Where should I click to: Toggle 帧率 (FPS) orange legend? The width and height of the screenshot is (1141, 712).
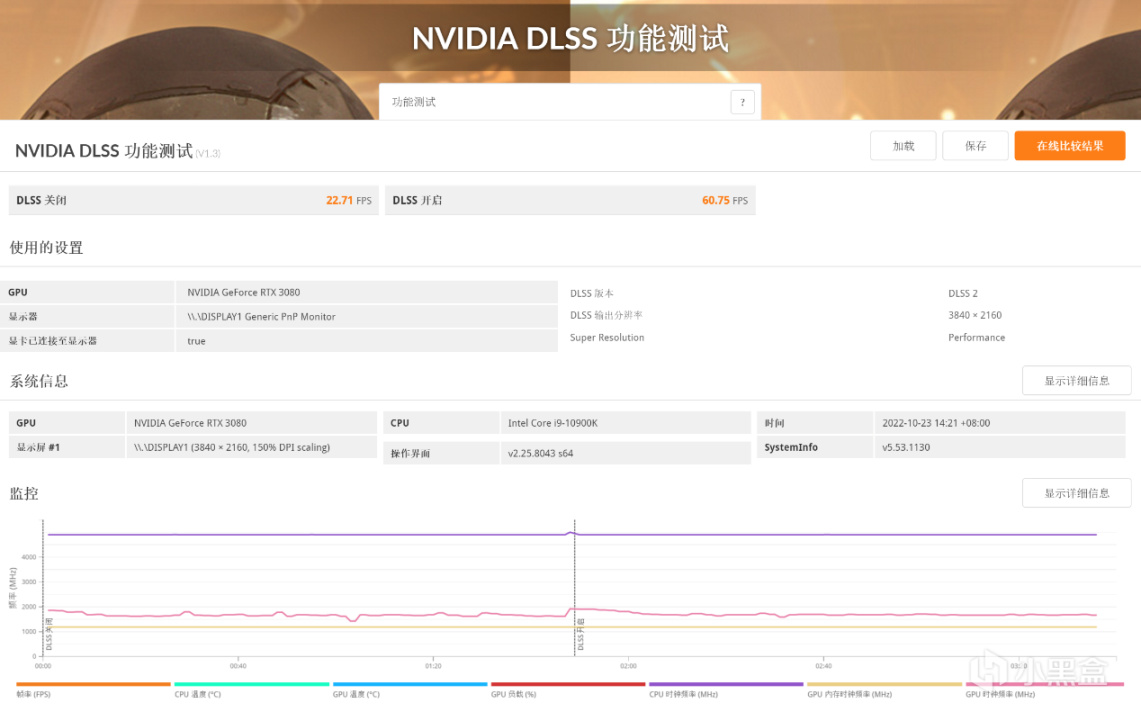tap(93, 689)
